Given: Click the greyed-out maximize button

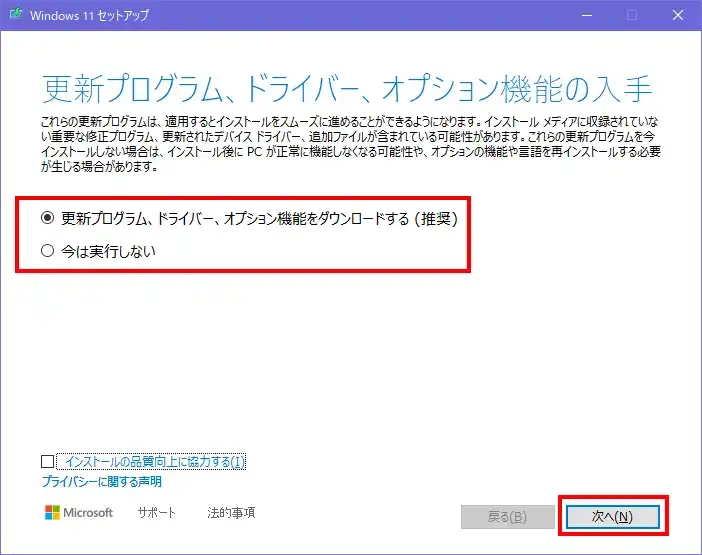Looking at the screenshot, I should pyautogui.click(x=632, y=15).
